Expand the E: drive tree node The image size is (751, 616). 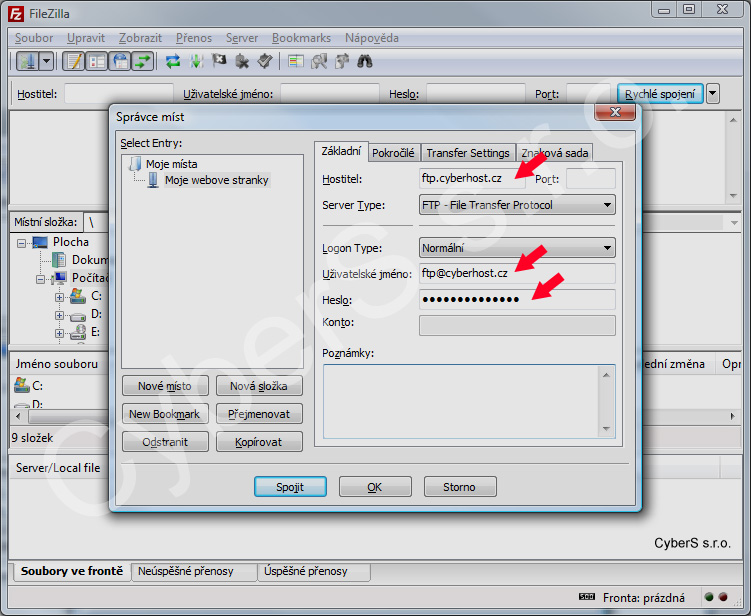[59, 333]
